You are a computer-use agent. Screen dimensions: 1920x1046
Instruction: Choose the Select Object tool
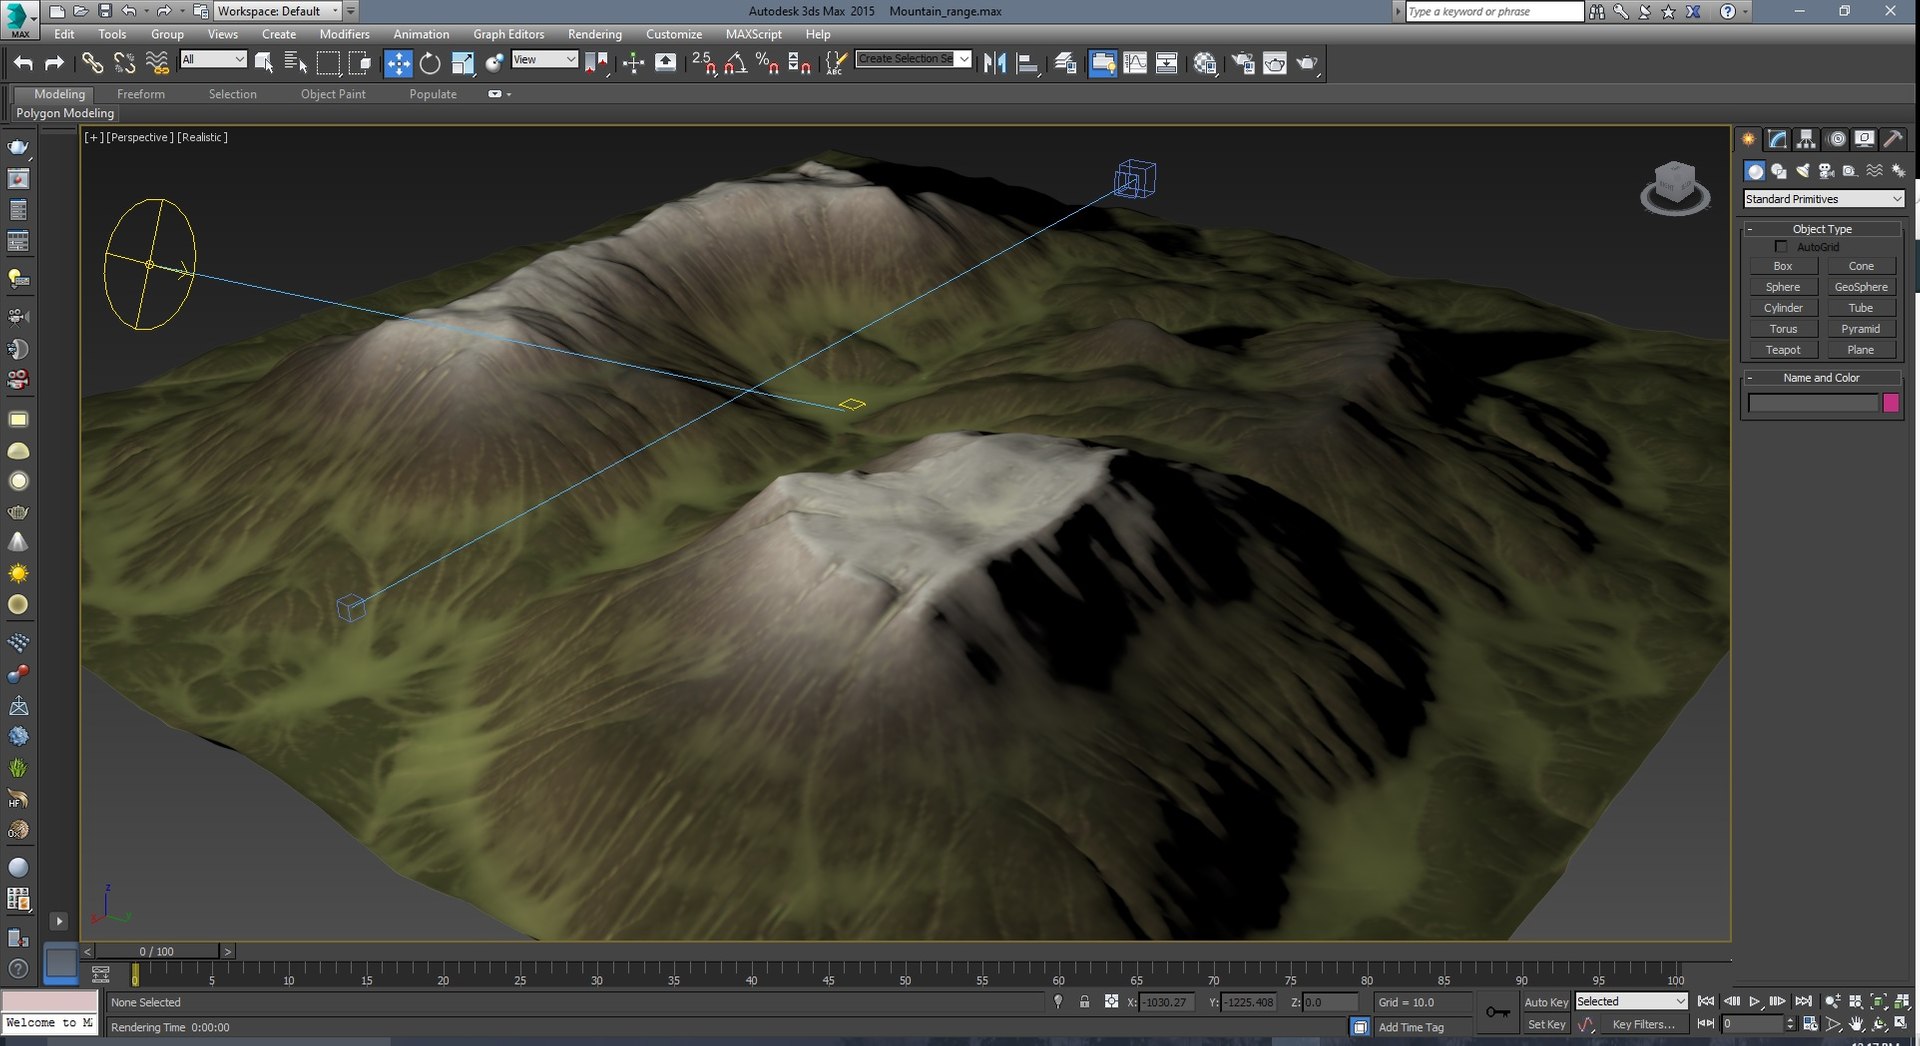coord(264,63)
